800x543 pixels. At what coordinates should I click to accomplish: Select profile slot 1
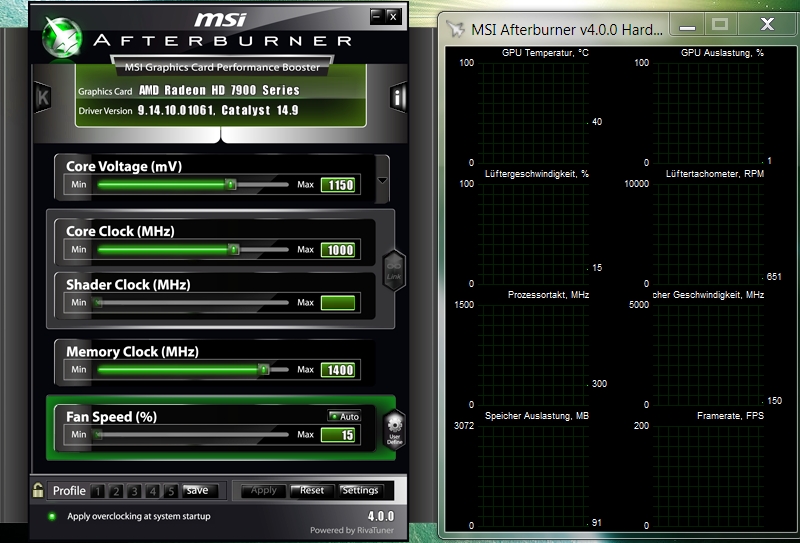coord(97,491)
